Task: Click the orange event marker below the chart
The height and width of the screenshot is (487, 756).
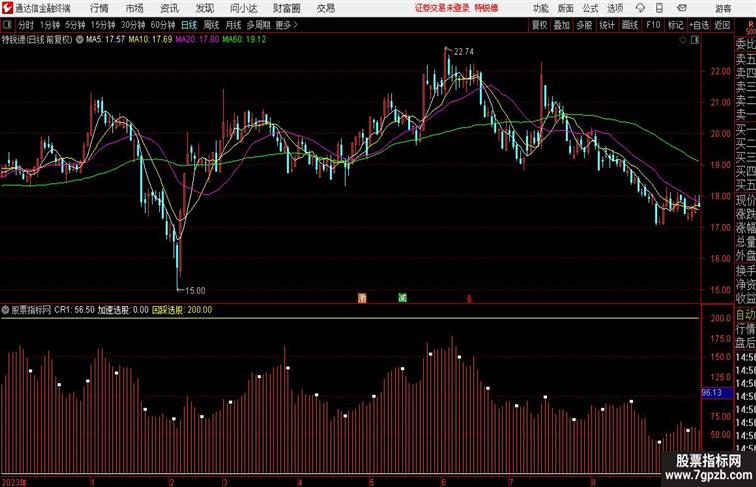Action: pyautogui.click(x=362, y=298)
